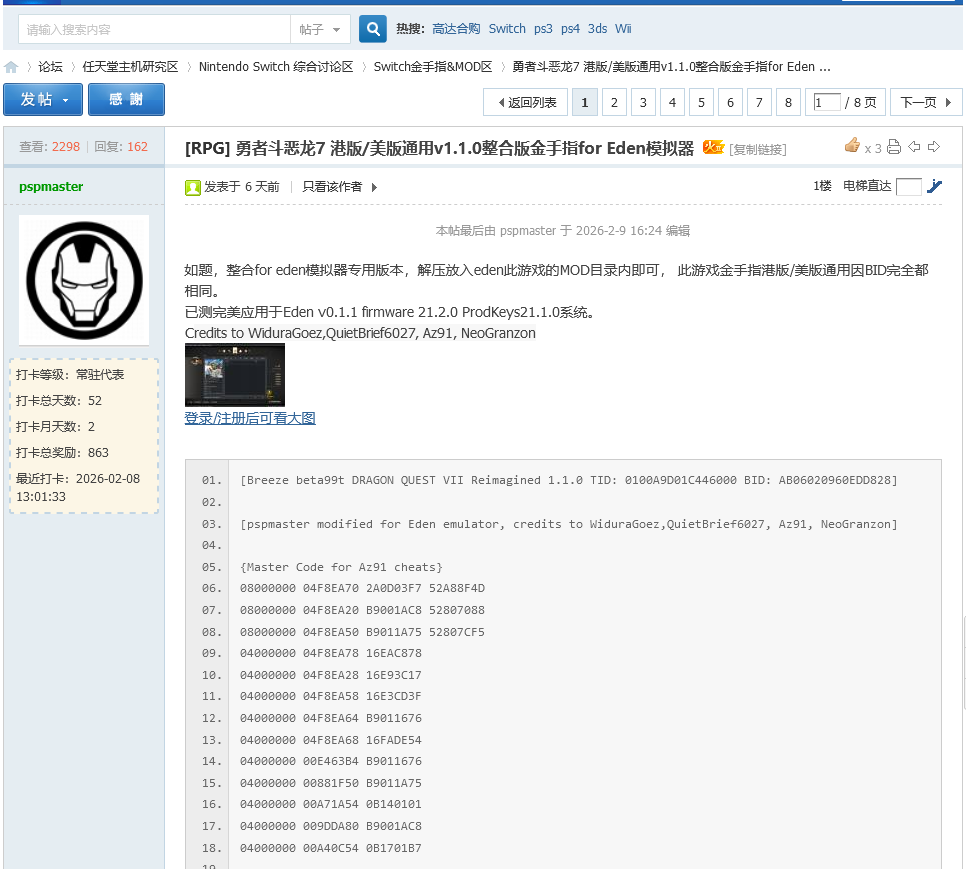Go to page 6 of the thread
Viewport: 966px width, 869px height.
coord(730,102)
